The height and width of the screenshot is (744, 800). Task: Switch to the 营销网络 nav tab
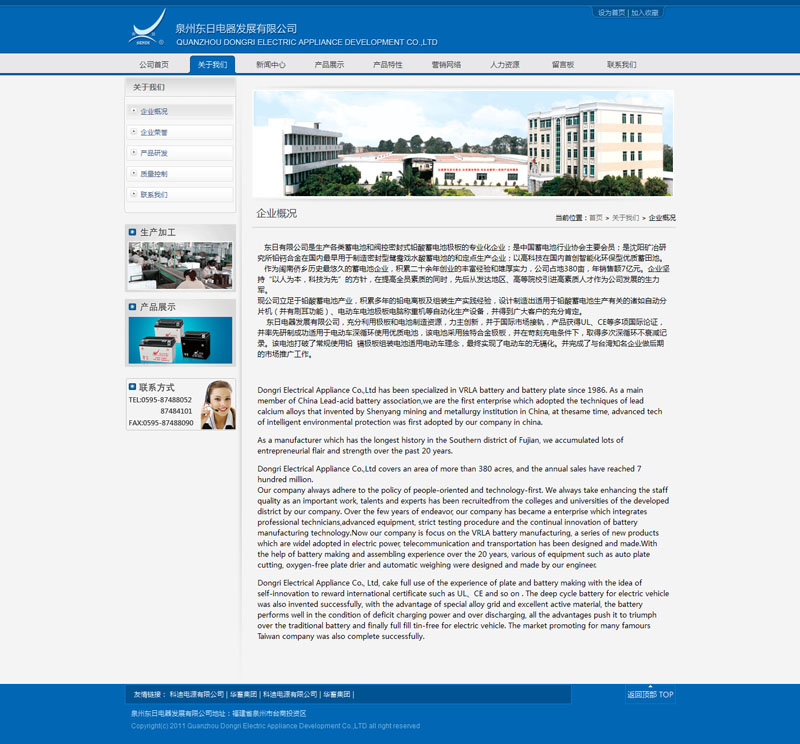point(446,65)
